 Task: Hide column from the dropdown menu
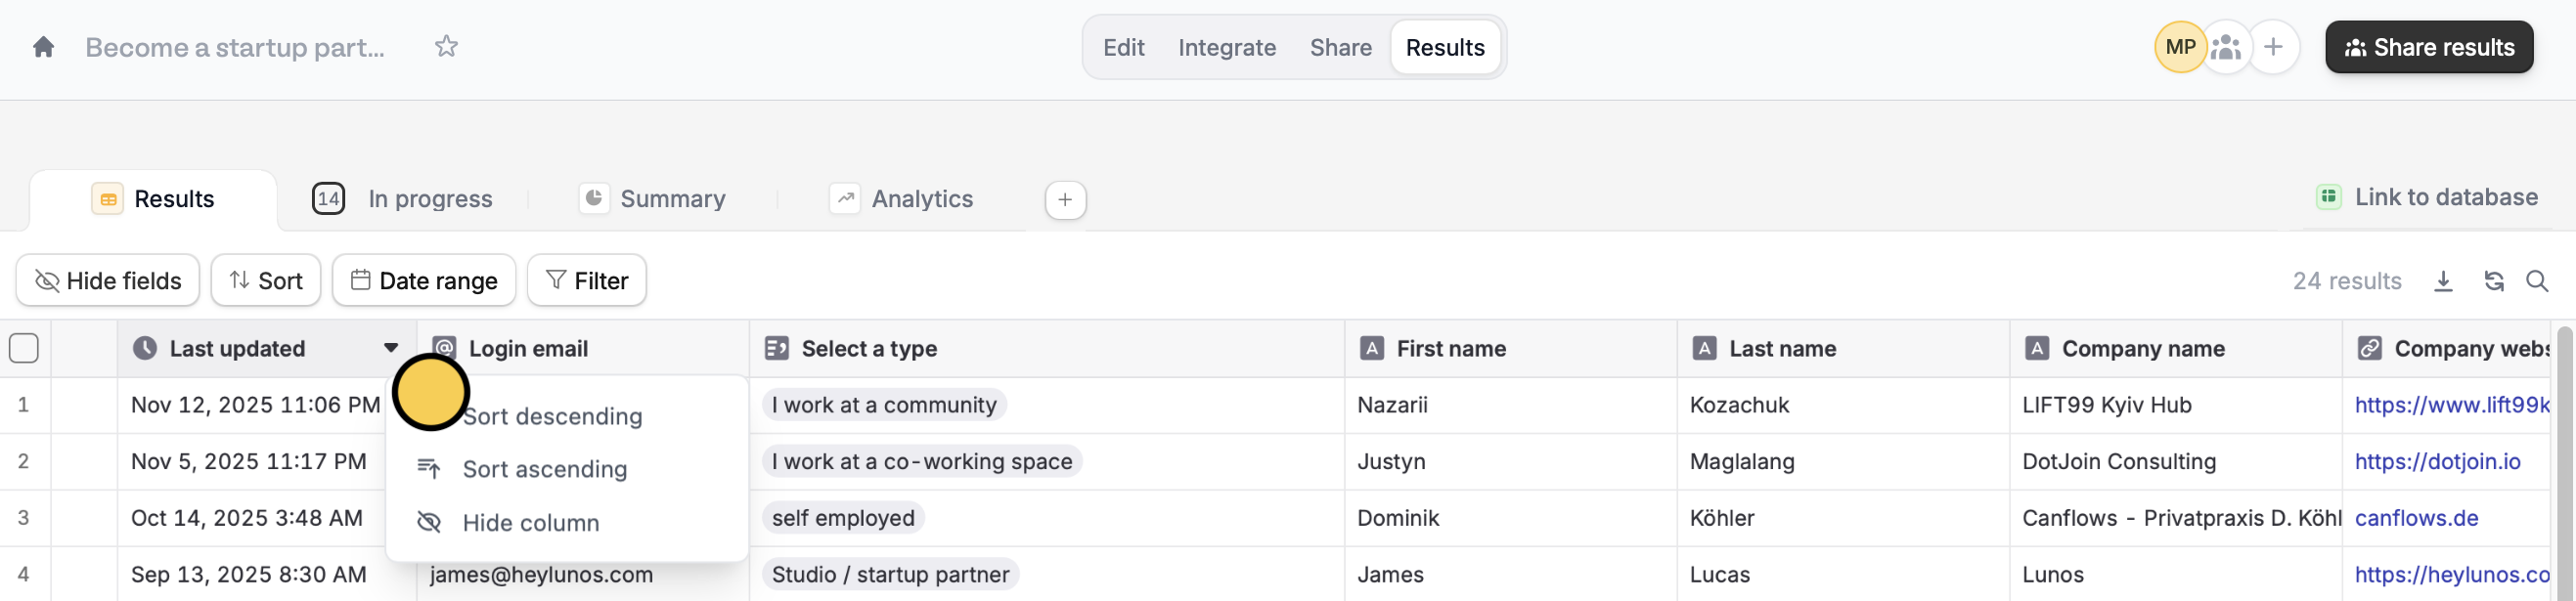pos(530,523)
